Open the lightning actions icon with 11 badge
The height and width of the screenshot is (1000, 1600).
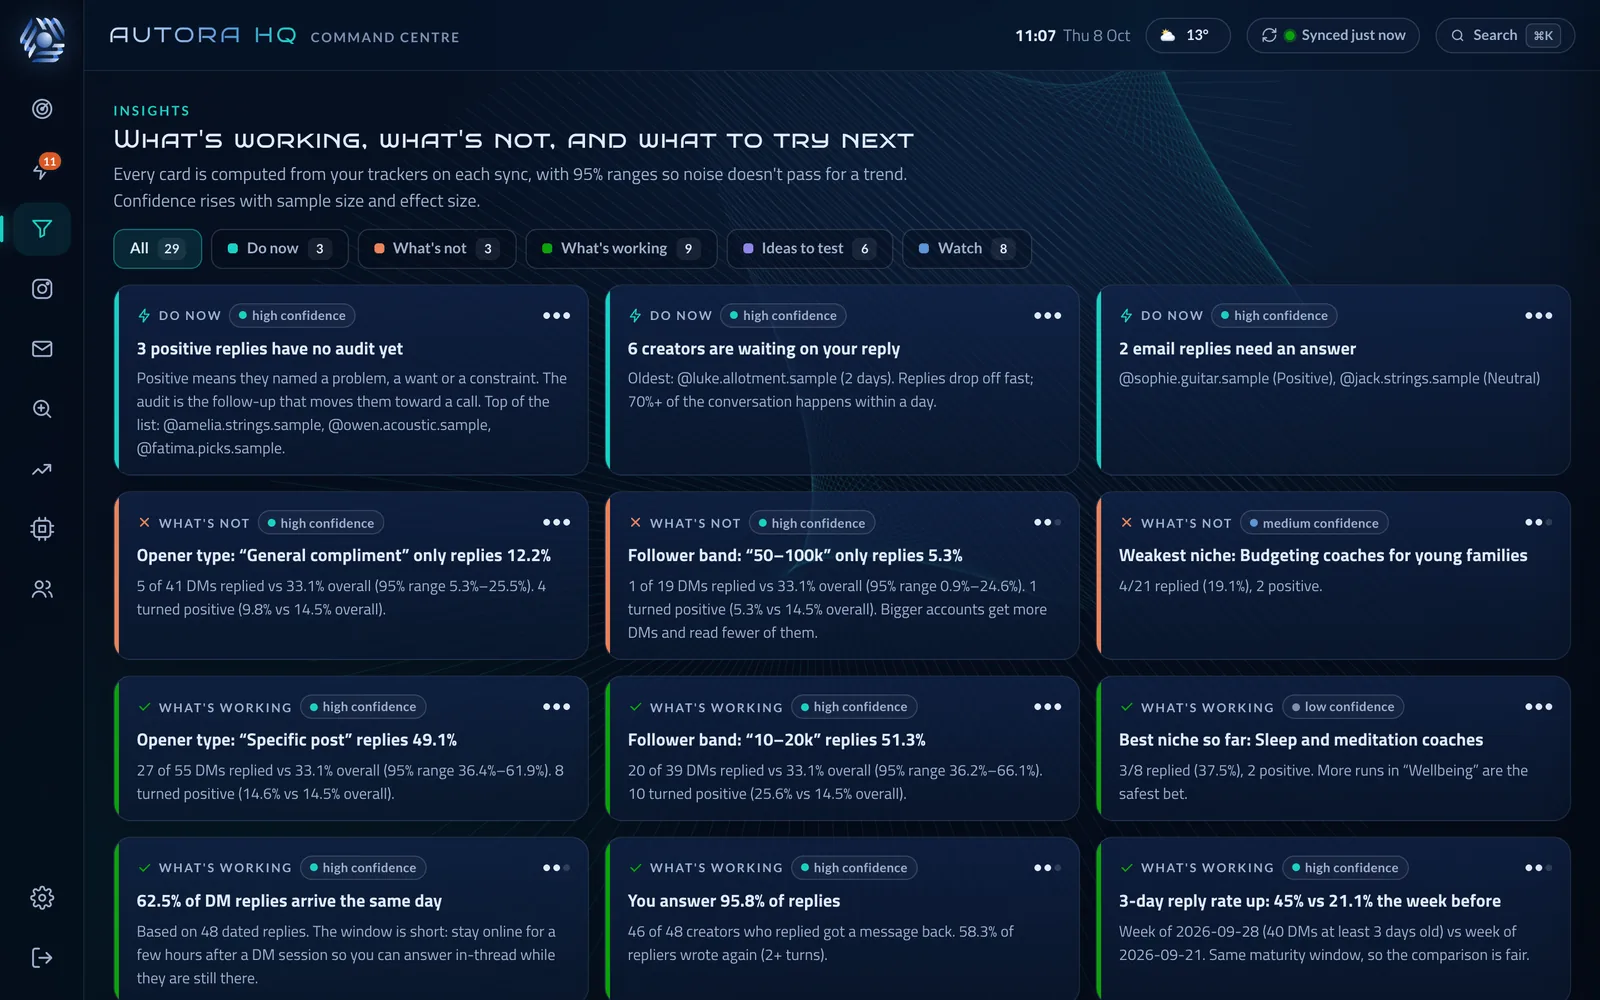[42, 169]
